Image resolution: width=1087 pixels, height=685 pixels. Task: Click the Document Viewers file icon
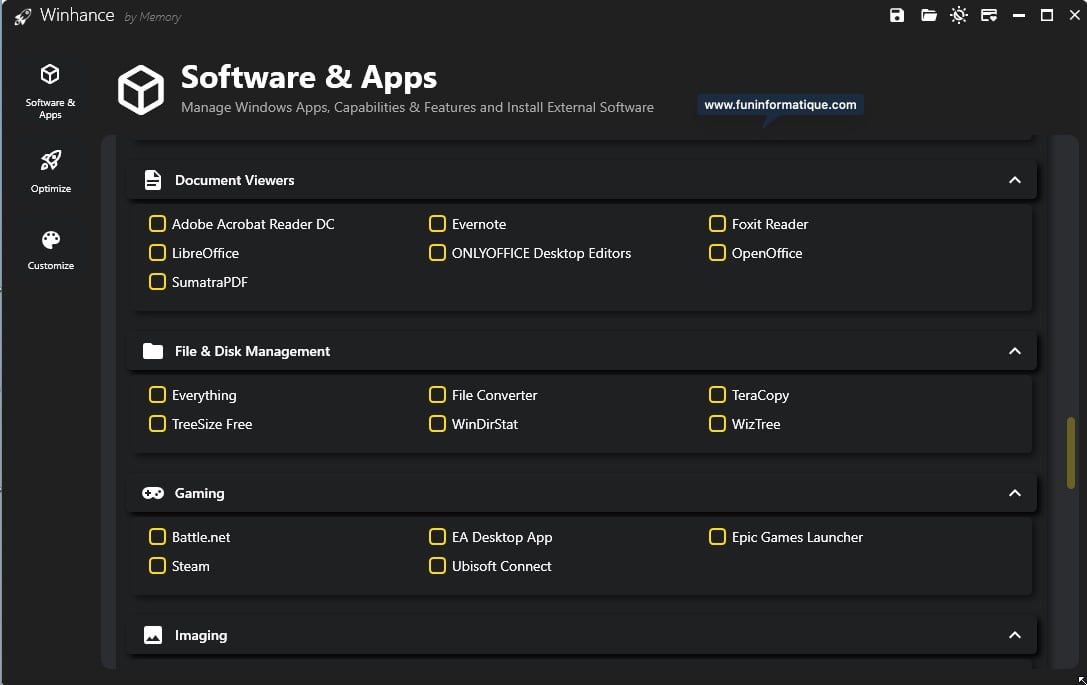[153, 180]
